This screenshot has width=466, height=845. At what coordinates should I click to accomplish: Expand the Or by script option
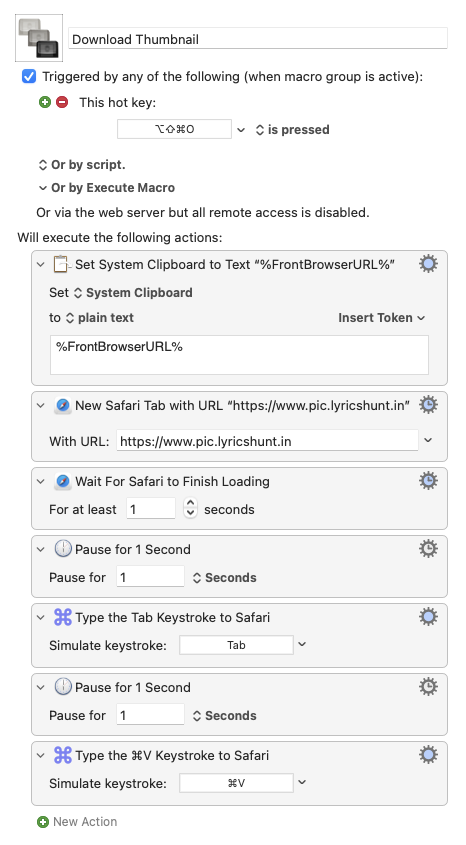pyautogui.click(x=81, y=165)
